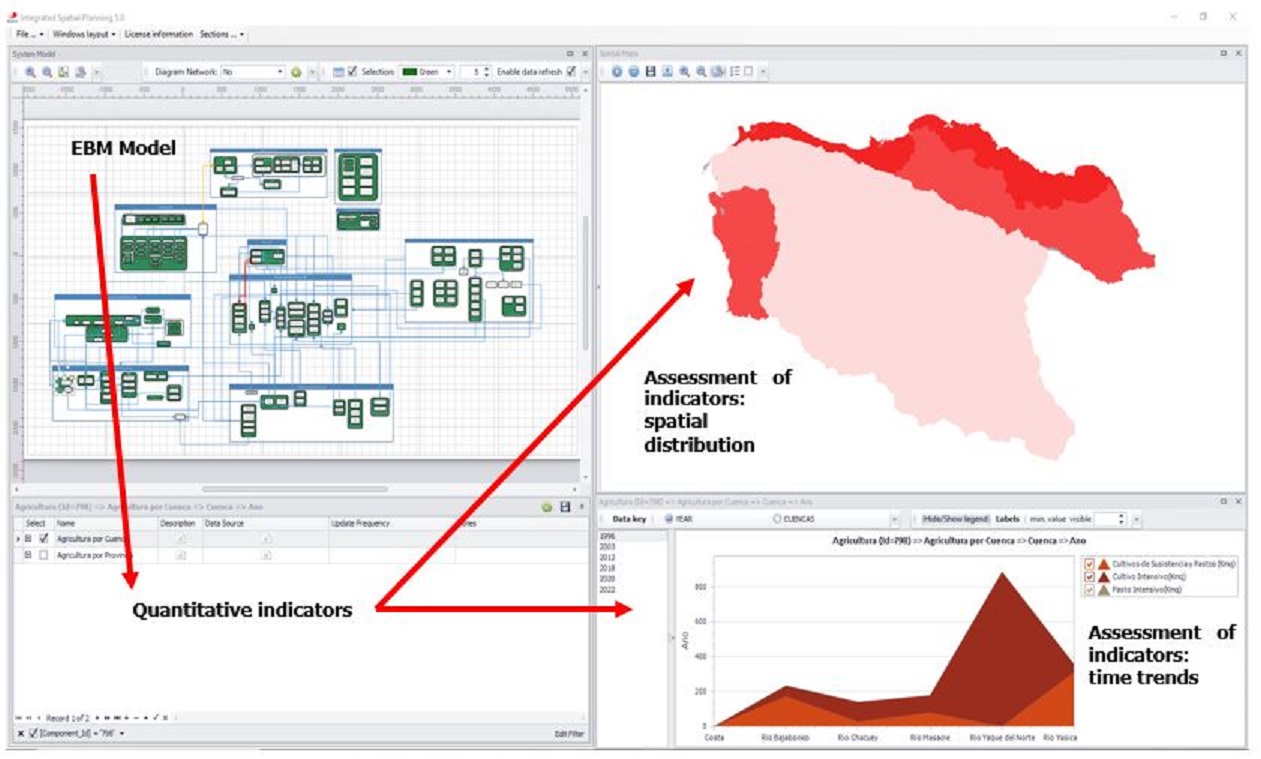
Task: Check the Agricultura por Provincia row checkbox
Action: 43,554
